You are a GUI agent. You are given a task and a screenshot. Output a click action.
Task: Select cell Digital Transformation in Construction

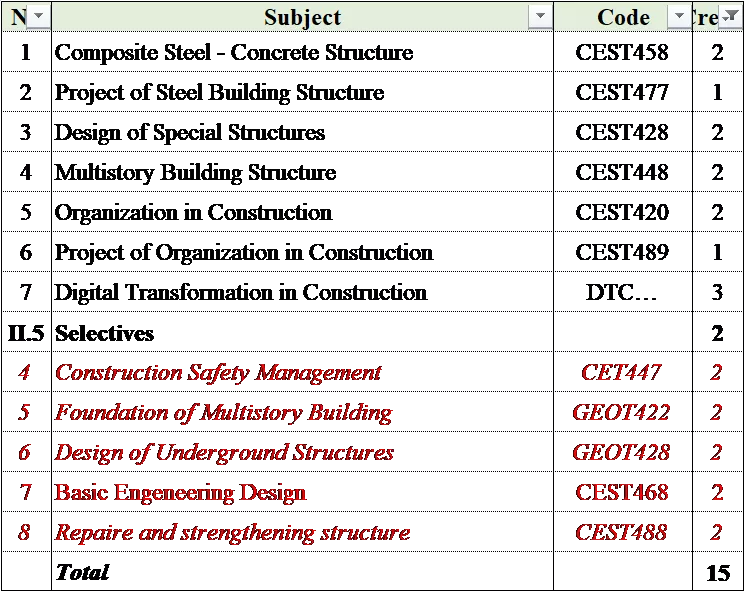pyautogui.click(x=302, y=292)
